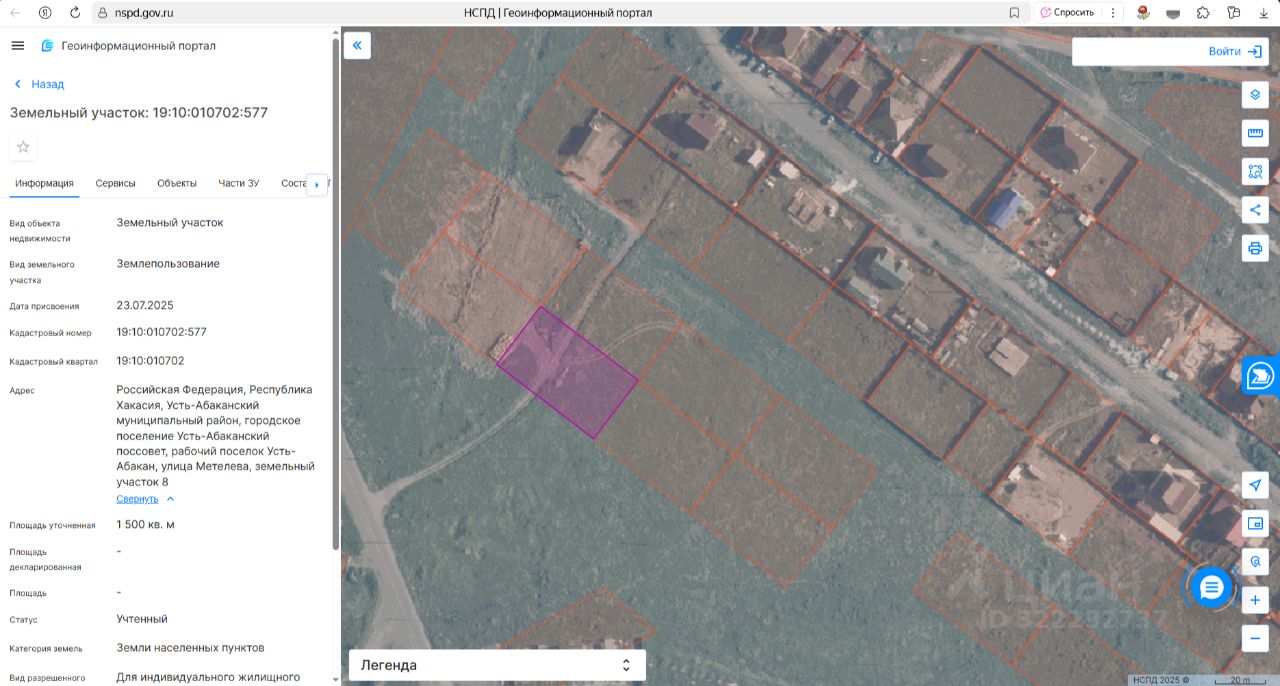The width and height of the screenshot is (1280, 686).
Task: Add the parcel to favorites with the star
Action: pos(24,147)
